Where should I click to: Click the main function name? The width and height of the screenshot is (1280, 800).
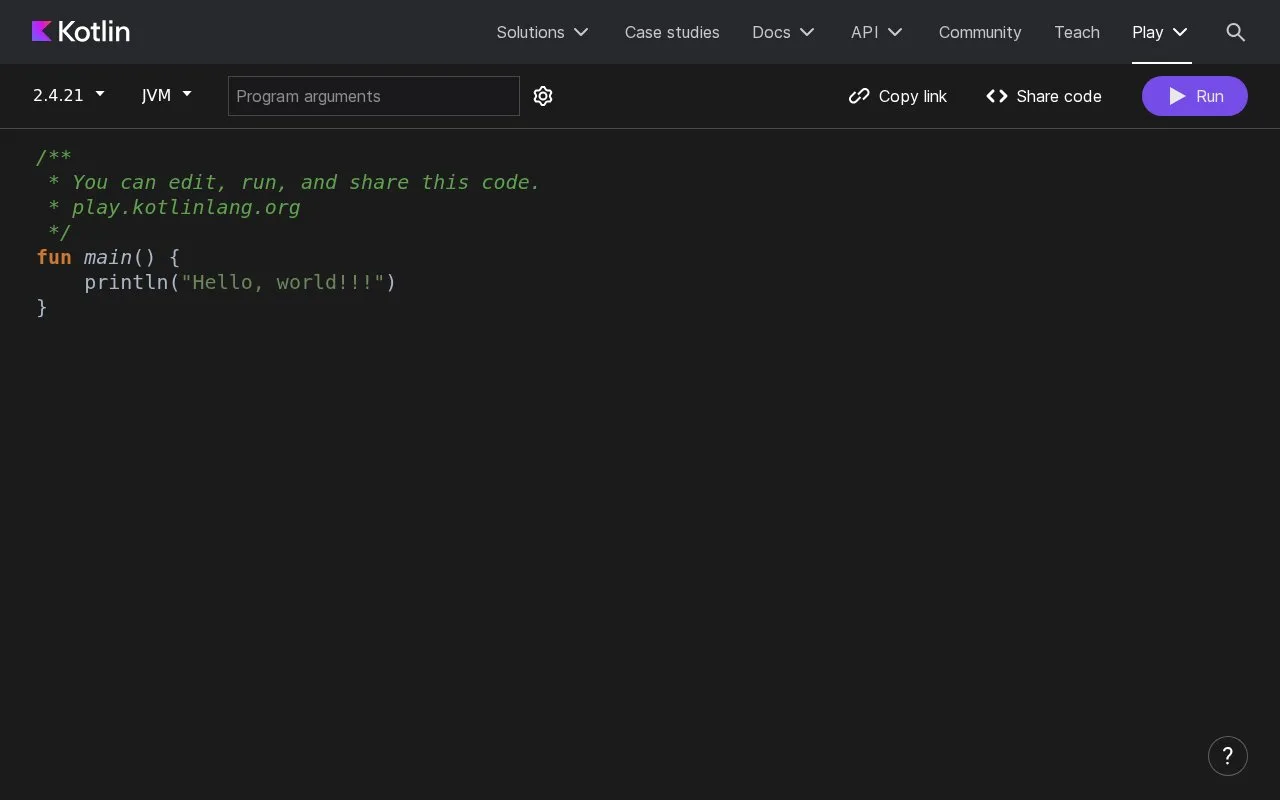pos(108,257)
